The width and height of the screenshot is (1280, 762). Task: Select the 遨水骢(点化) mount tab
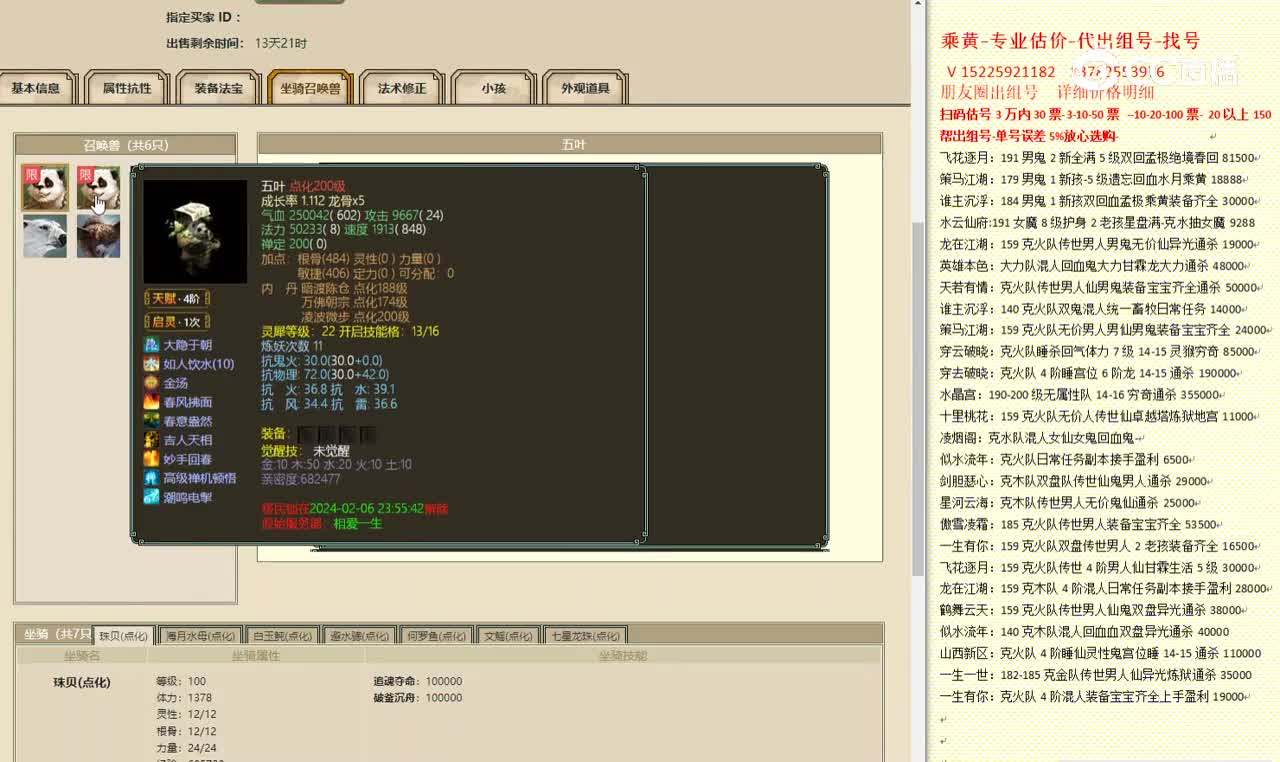click(359, 635)
